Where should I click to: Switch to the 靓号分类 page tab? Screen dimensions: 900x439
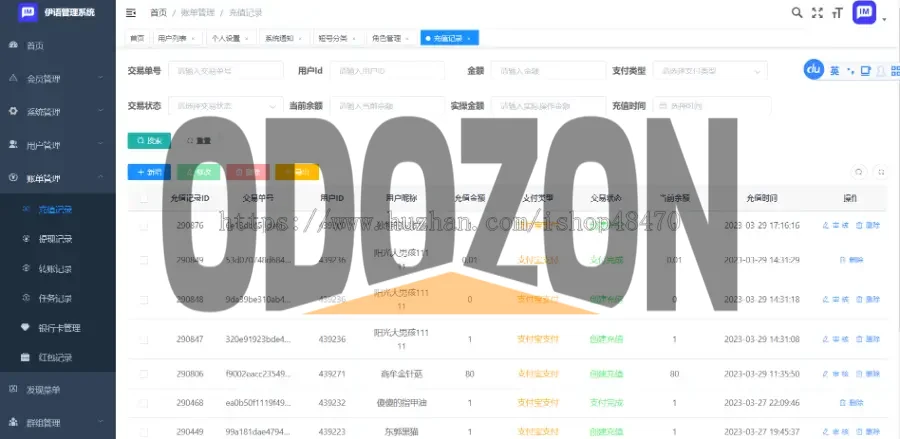coord(338,38)
